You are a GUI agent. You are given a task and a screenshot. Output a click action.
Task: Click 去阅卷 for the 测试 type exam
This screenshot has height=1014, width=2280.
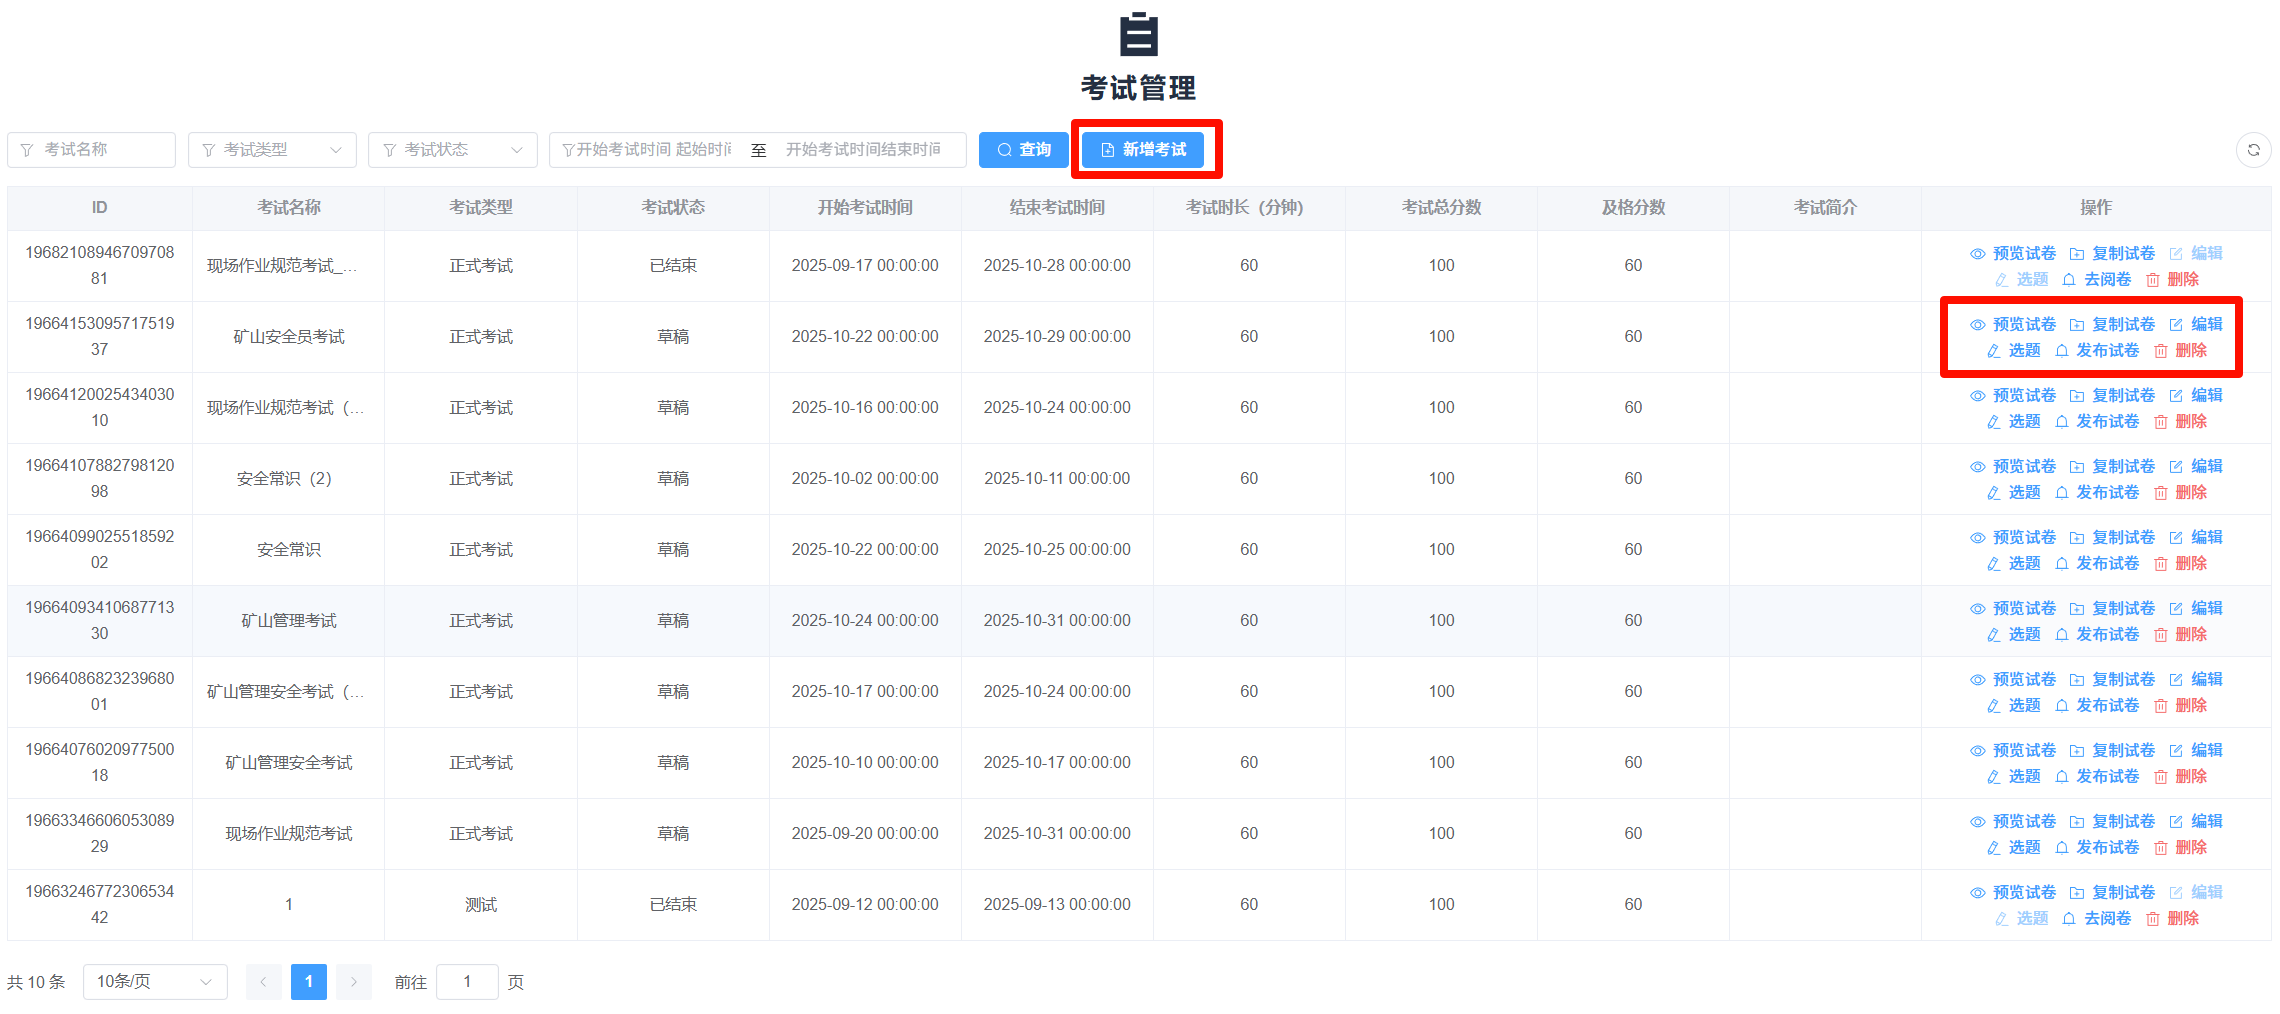pos(2097,918)
